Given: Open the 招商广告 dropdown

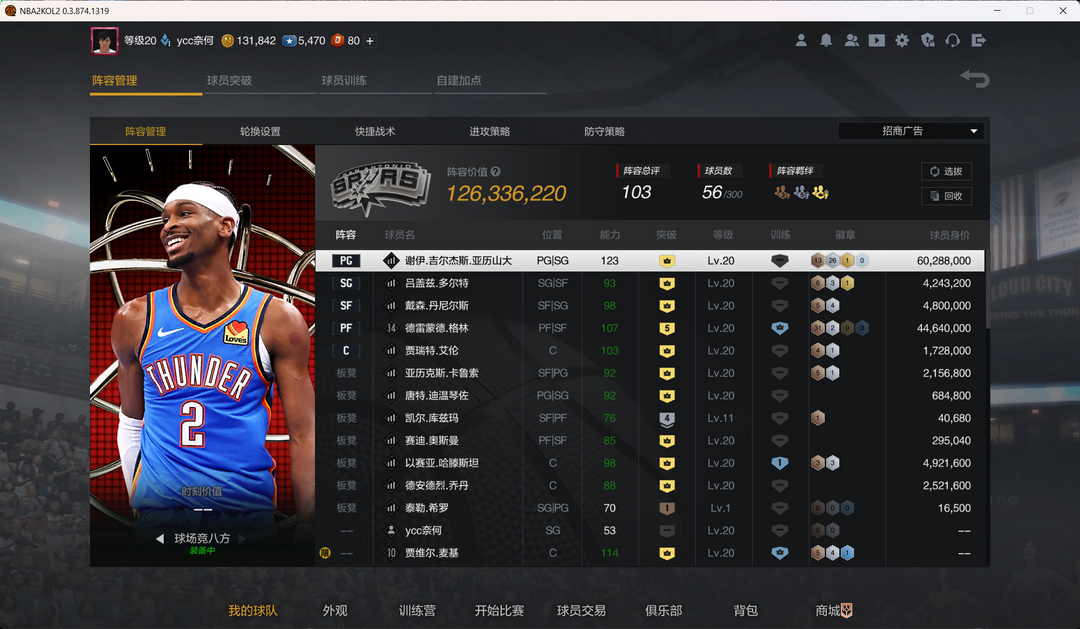Looking at the screenshot, I should [x=910, y=131].
